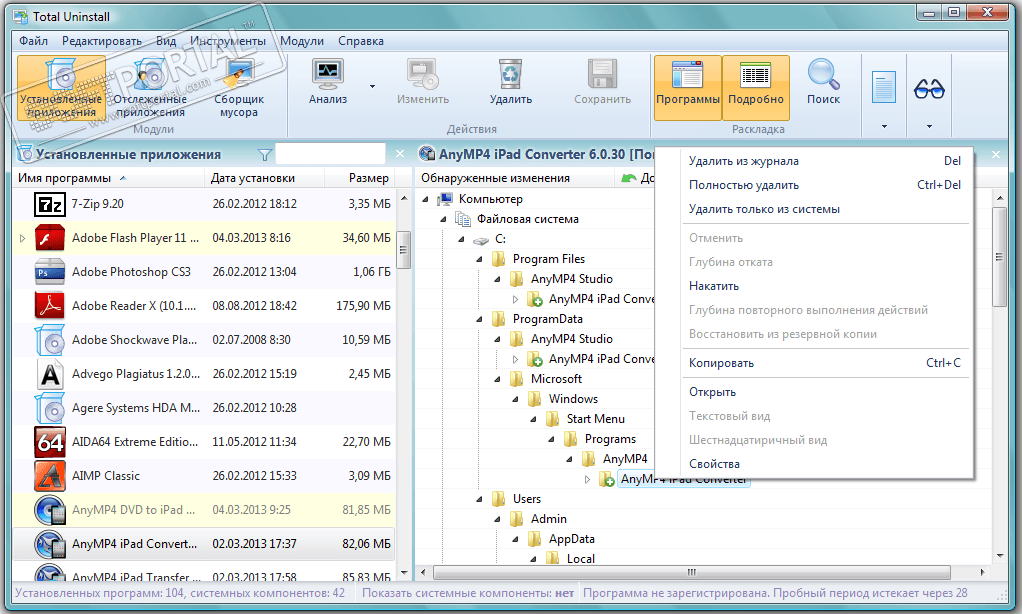Collapse the Компьютер tree node

coord(426,199)
